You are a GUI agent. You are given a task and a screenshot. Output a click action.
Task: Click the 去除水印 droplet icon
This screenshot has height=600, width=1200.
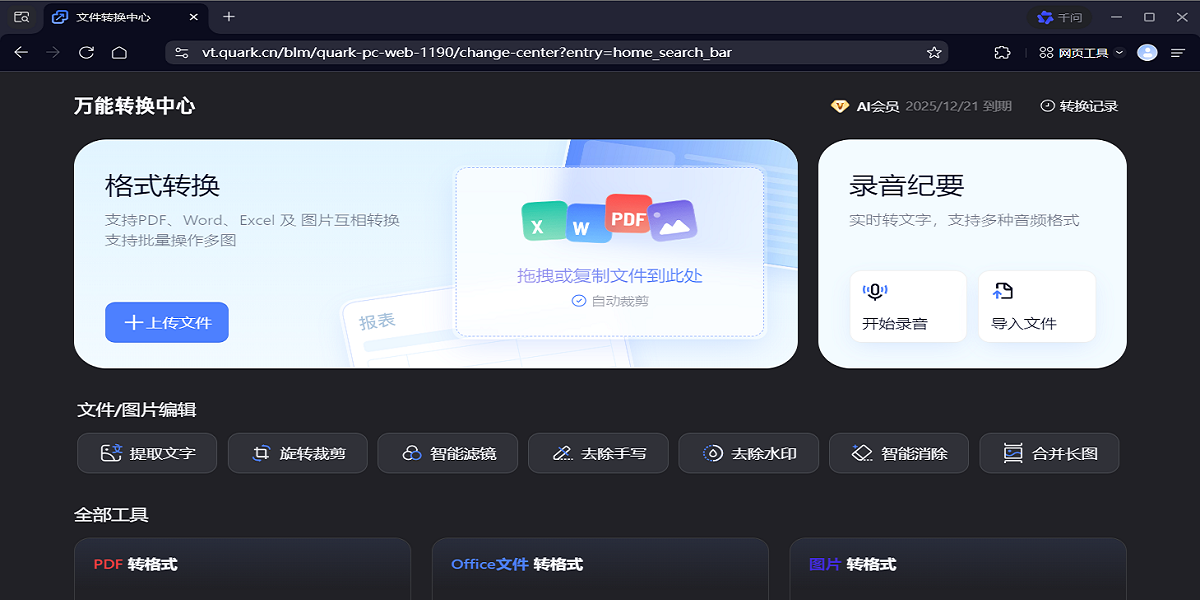(713, 453)
